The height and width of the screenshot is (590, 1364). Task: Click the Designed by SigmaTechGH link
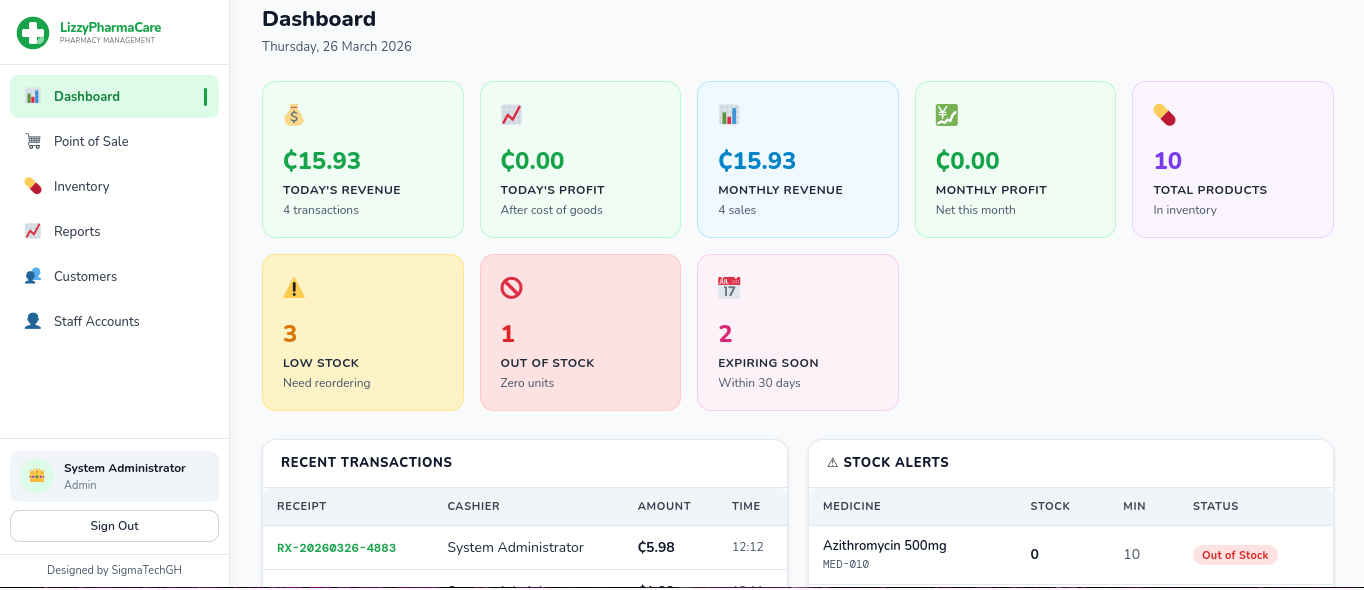[114, 569]
